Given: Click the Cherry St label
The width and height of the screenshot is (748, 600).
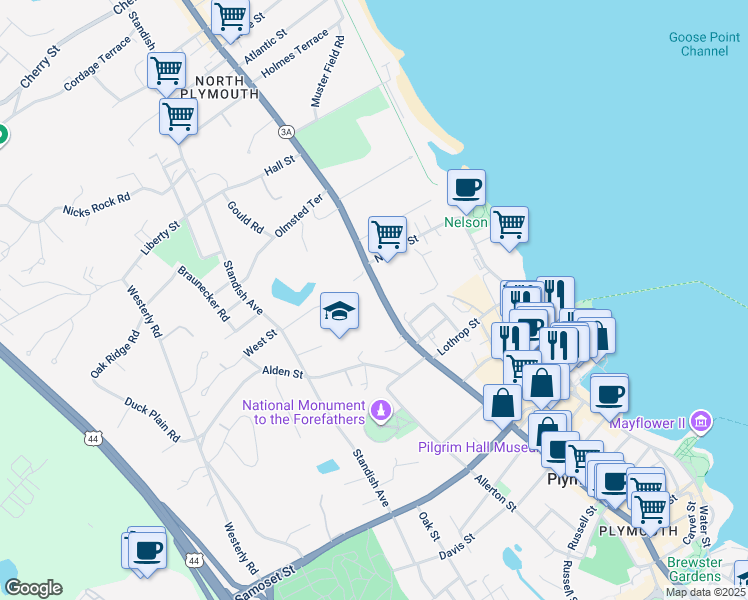Looking at the screenshot, I should [x=40, y=67].
